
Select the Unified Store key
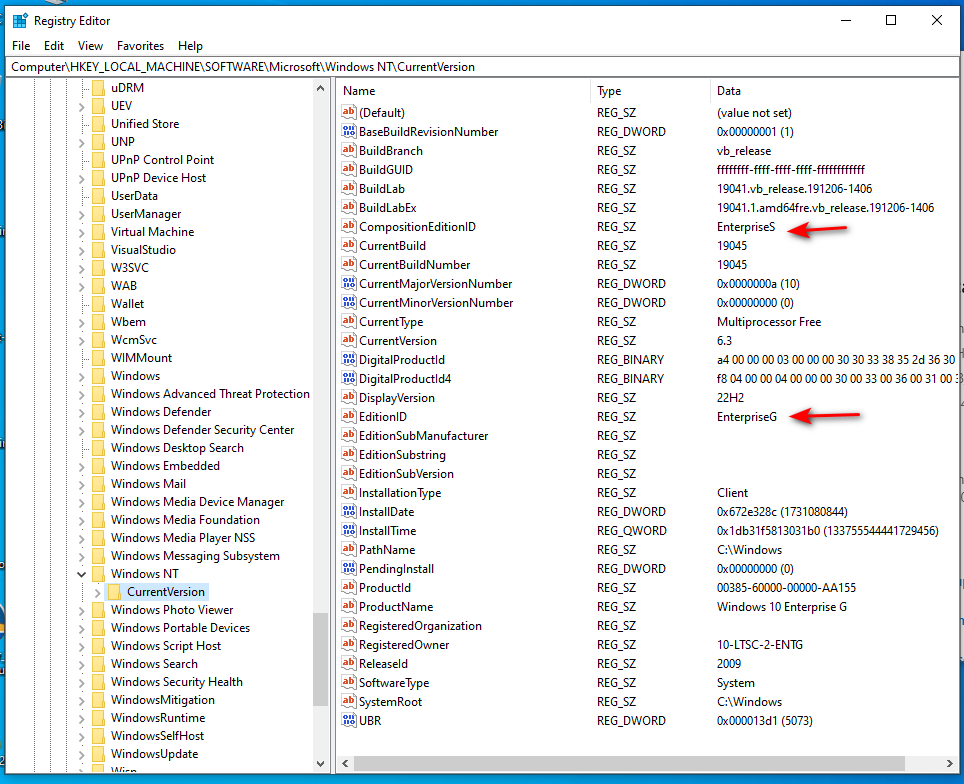pyautogui.click(x=145, y=124)
